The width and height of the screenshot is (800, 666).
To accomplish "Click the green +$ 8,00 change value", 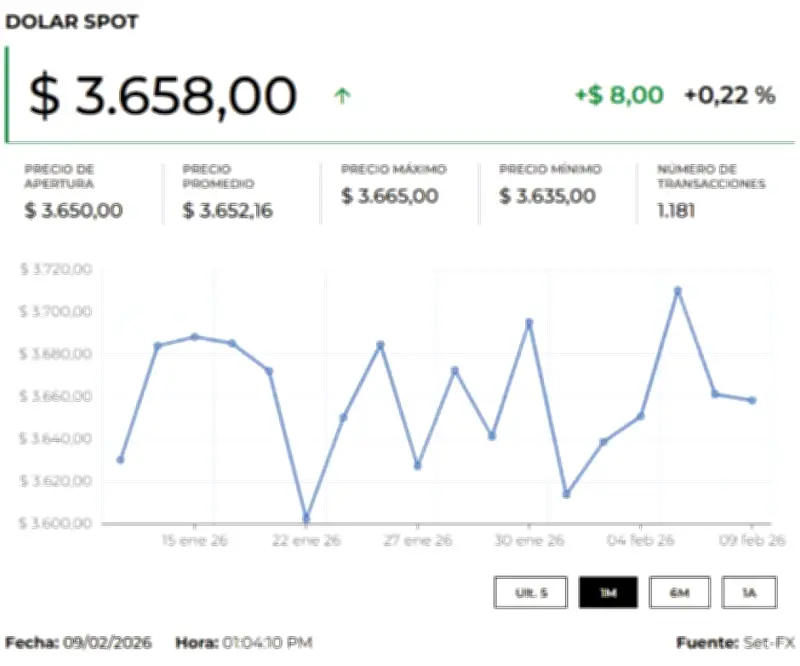I will pyautogui.click(x=619, y=95).
